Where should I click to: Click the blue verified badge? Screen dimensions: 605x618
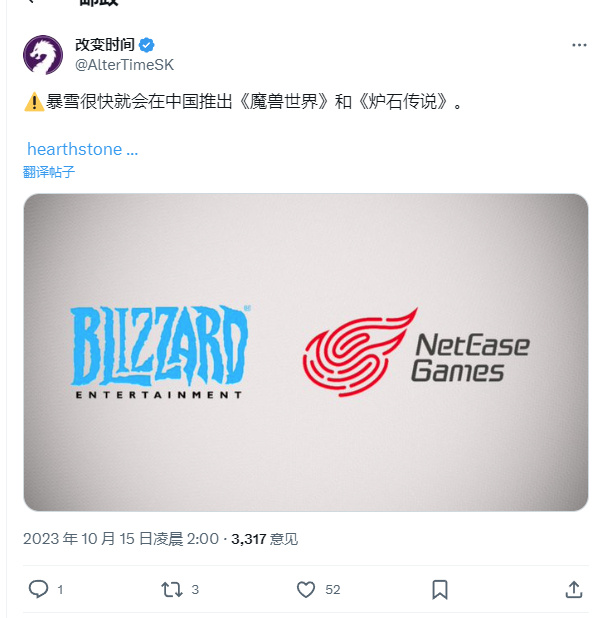pyautogui.click(x=147, y=45)
